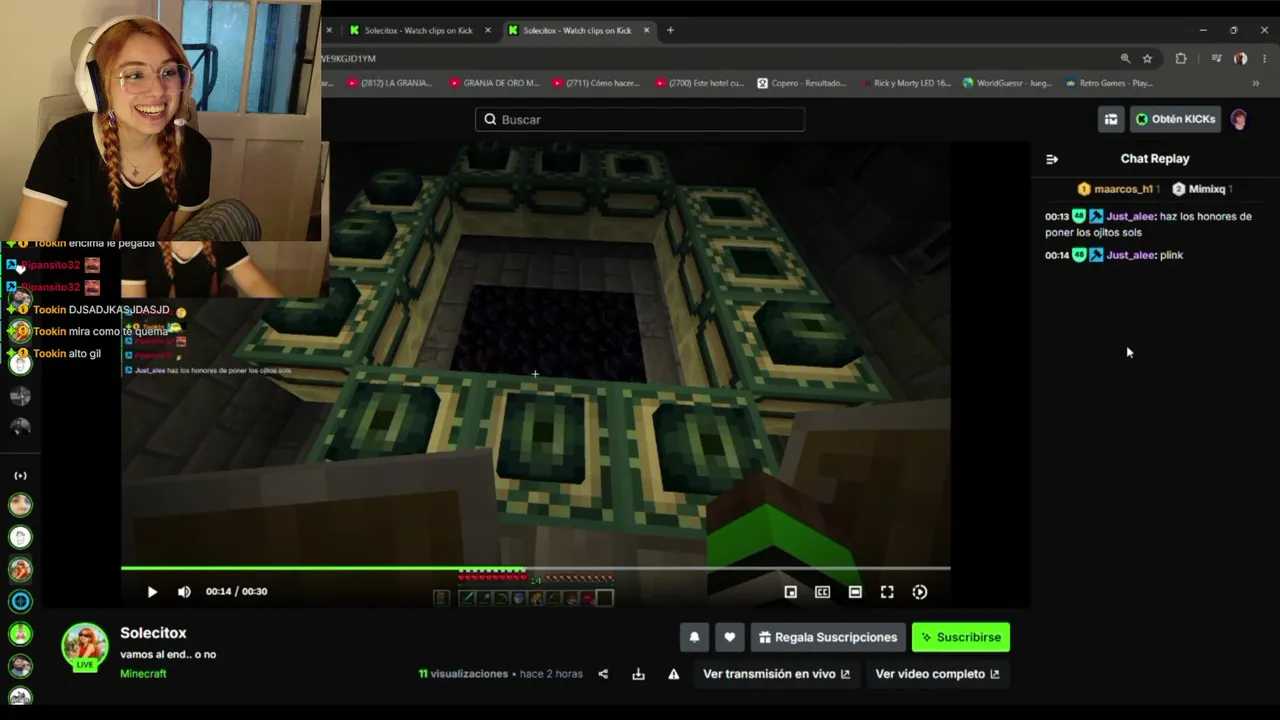Click the live broadcast signal sidebar icon

click(20, 476)
